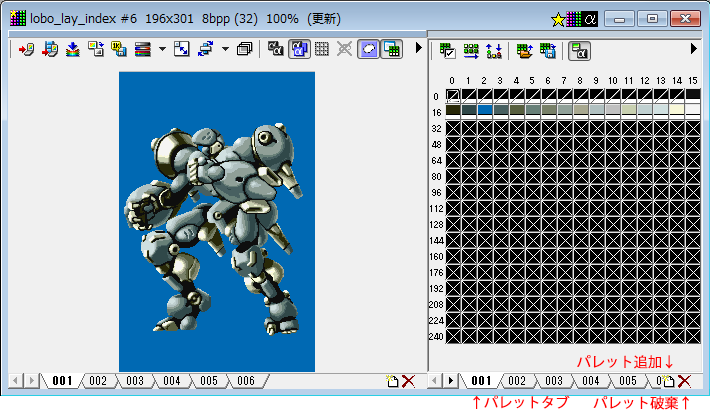
Task: Click the alpha symbol icon in title bar
Action: pyautogui.click(x=590, y=19)
